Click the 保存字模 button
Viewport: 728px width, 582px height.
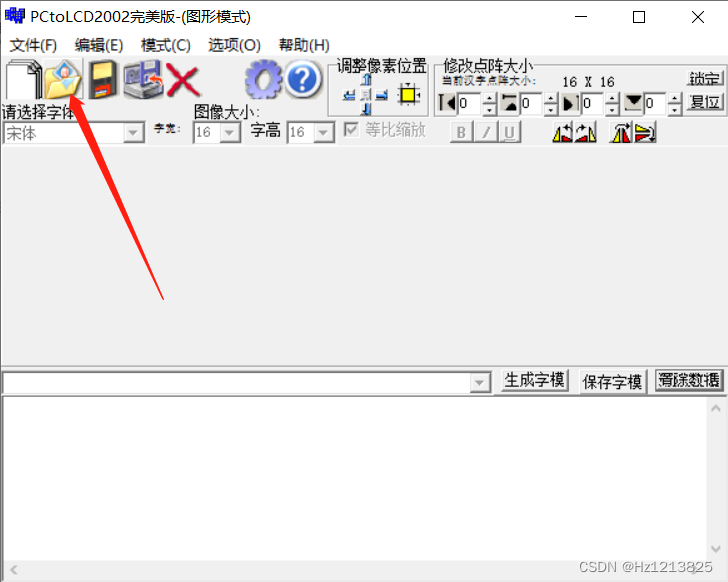[612, 382]
